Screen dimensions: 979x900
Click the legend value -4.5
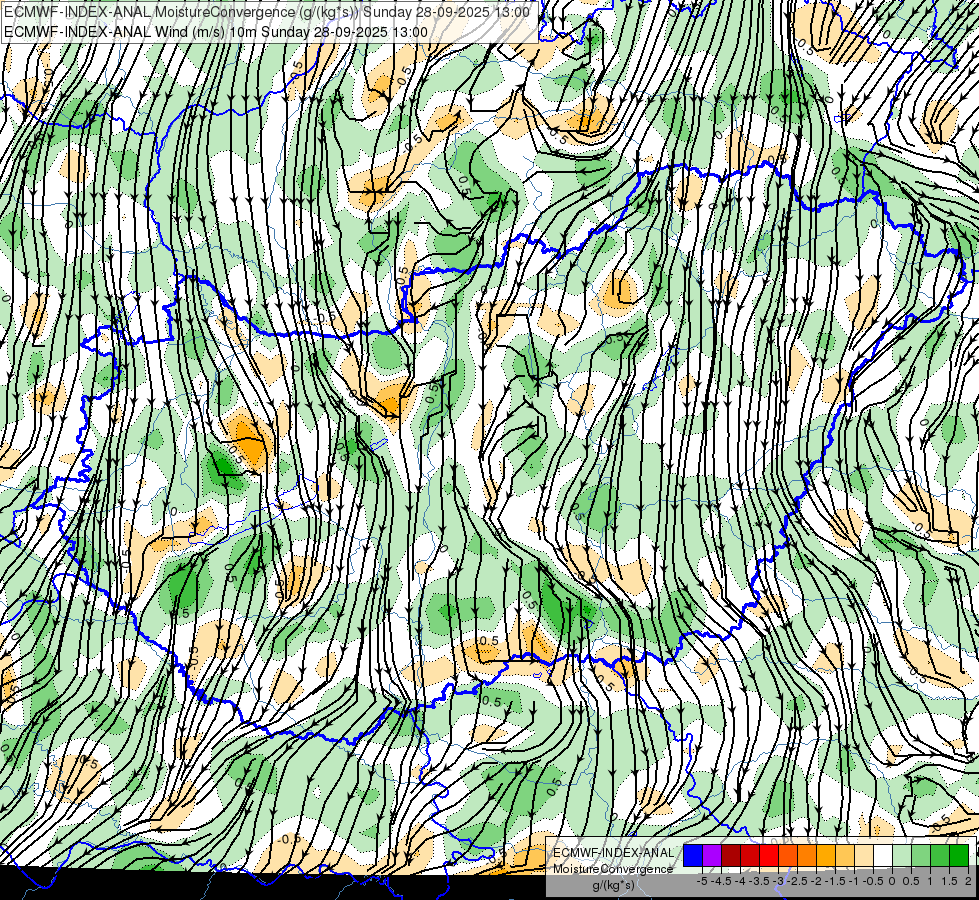click(x=721, y=881)
